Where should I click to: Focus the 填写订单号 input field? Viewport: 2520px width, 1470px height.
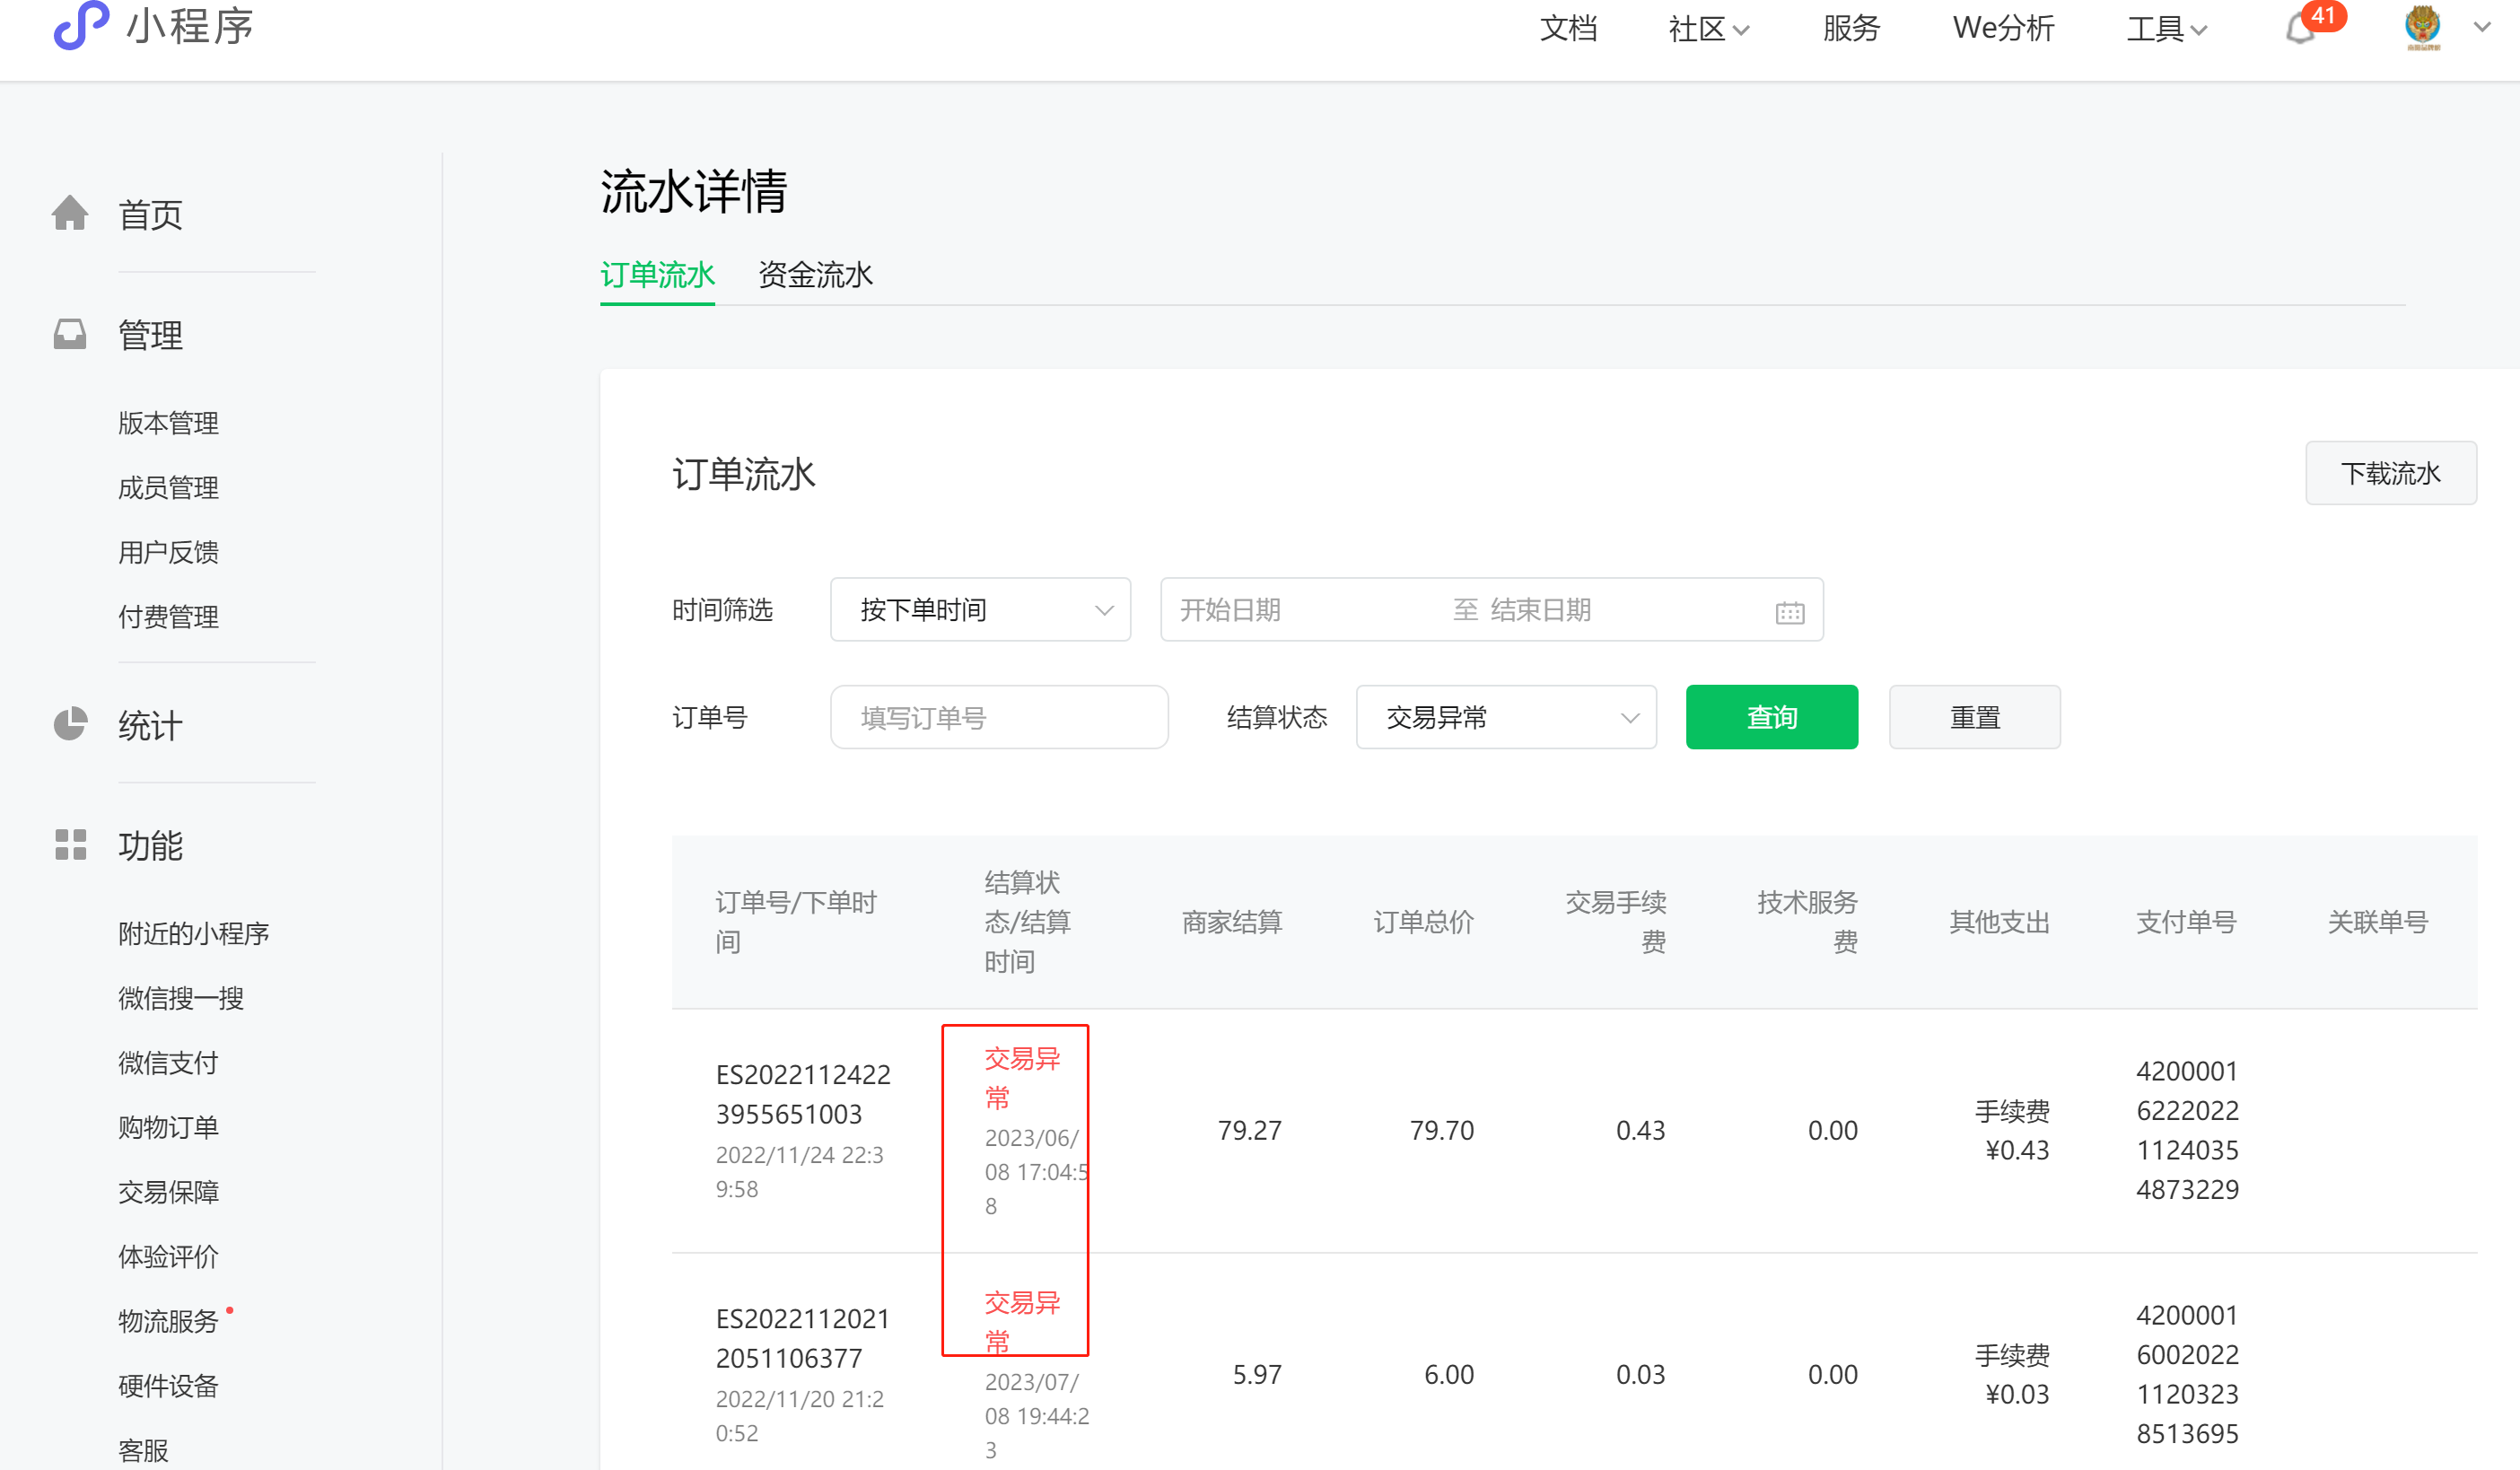click(x=998, y=717)
